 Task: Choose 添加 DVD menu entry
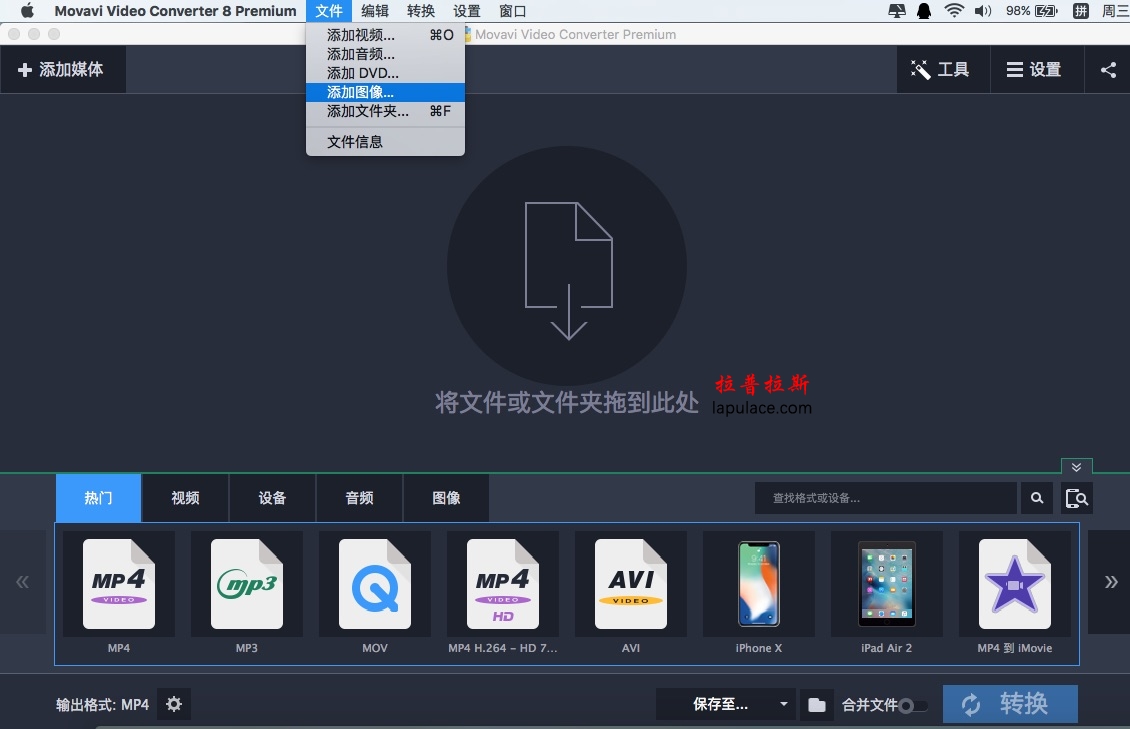coord(386,73)
